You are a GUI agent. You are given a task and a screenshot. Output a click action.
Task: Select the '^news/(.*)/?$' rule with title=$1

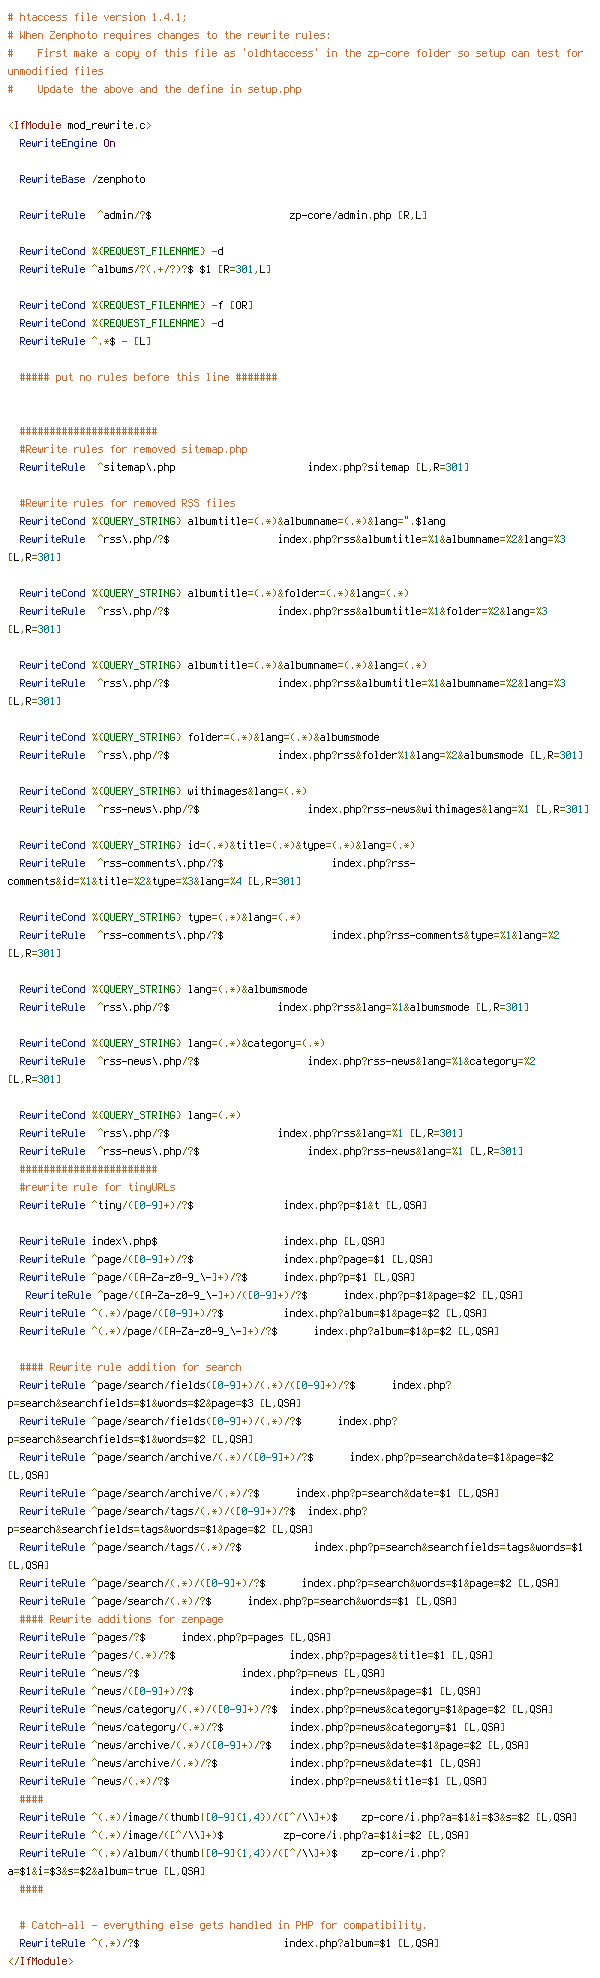(x=253, y=1781)
